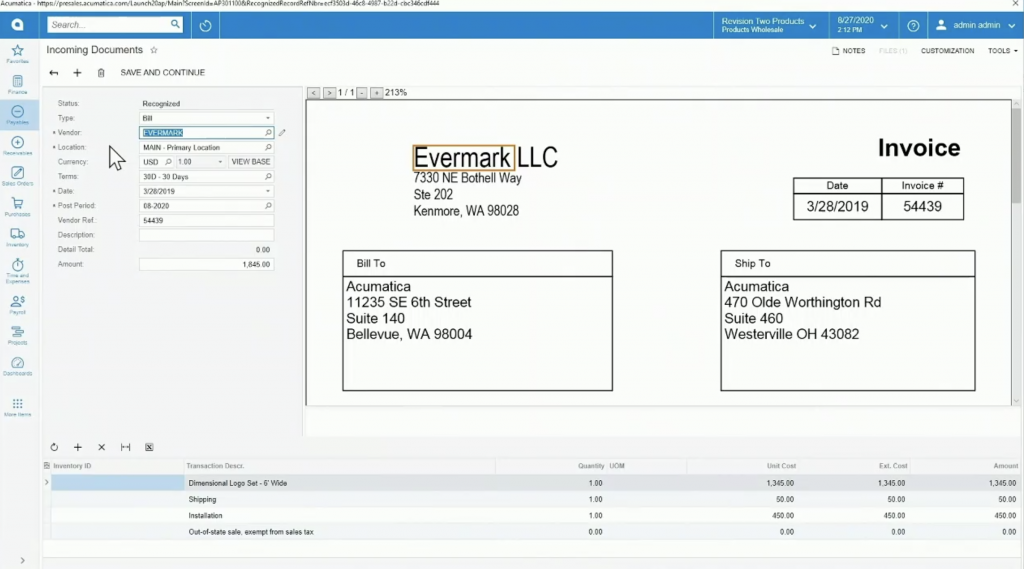This screenshot has height=569, width=1024.
Task: Open the Payroll workspace
Action: [18, 305]
